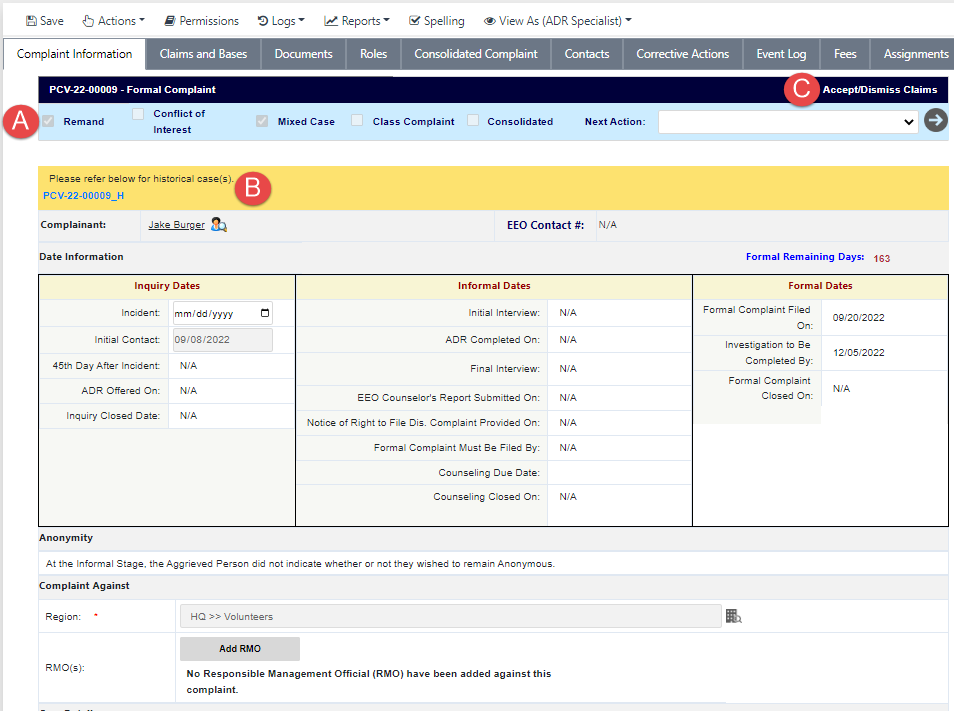Open the Actions dropdown menu
Screen dimensions: 954x711
click(x=114, y=21)
